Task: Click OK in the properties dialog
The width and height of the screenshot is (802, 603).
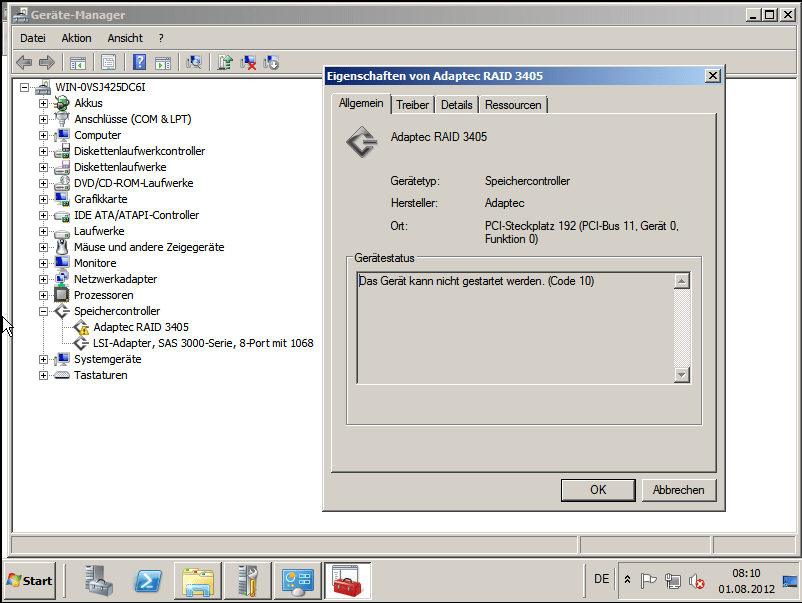Action: tap(598, 490)
